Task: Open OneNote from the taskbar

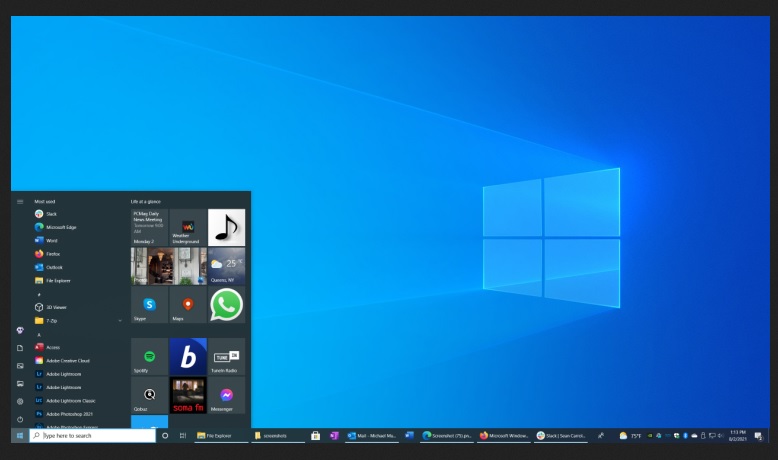Action: [334, 436]
